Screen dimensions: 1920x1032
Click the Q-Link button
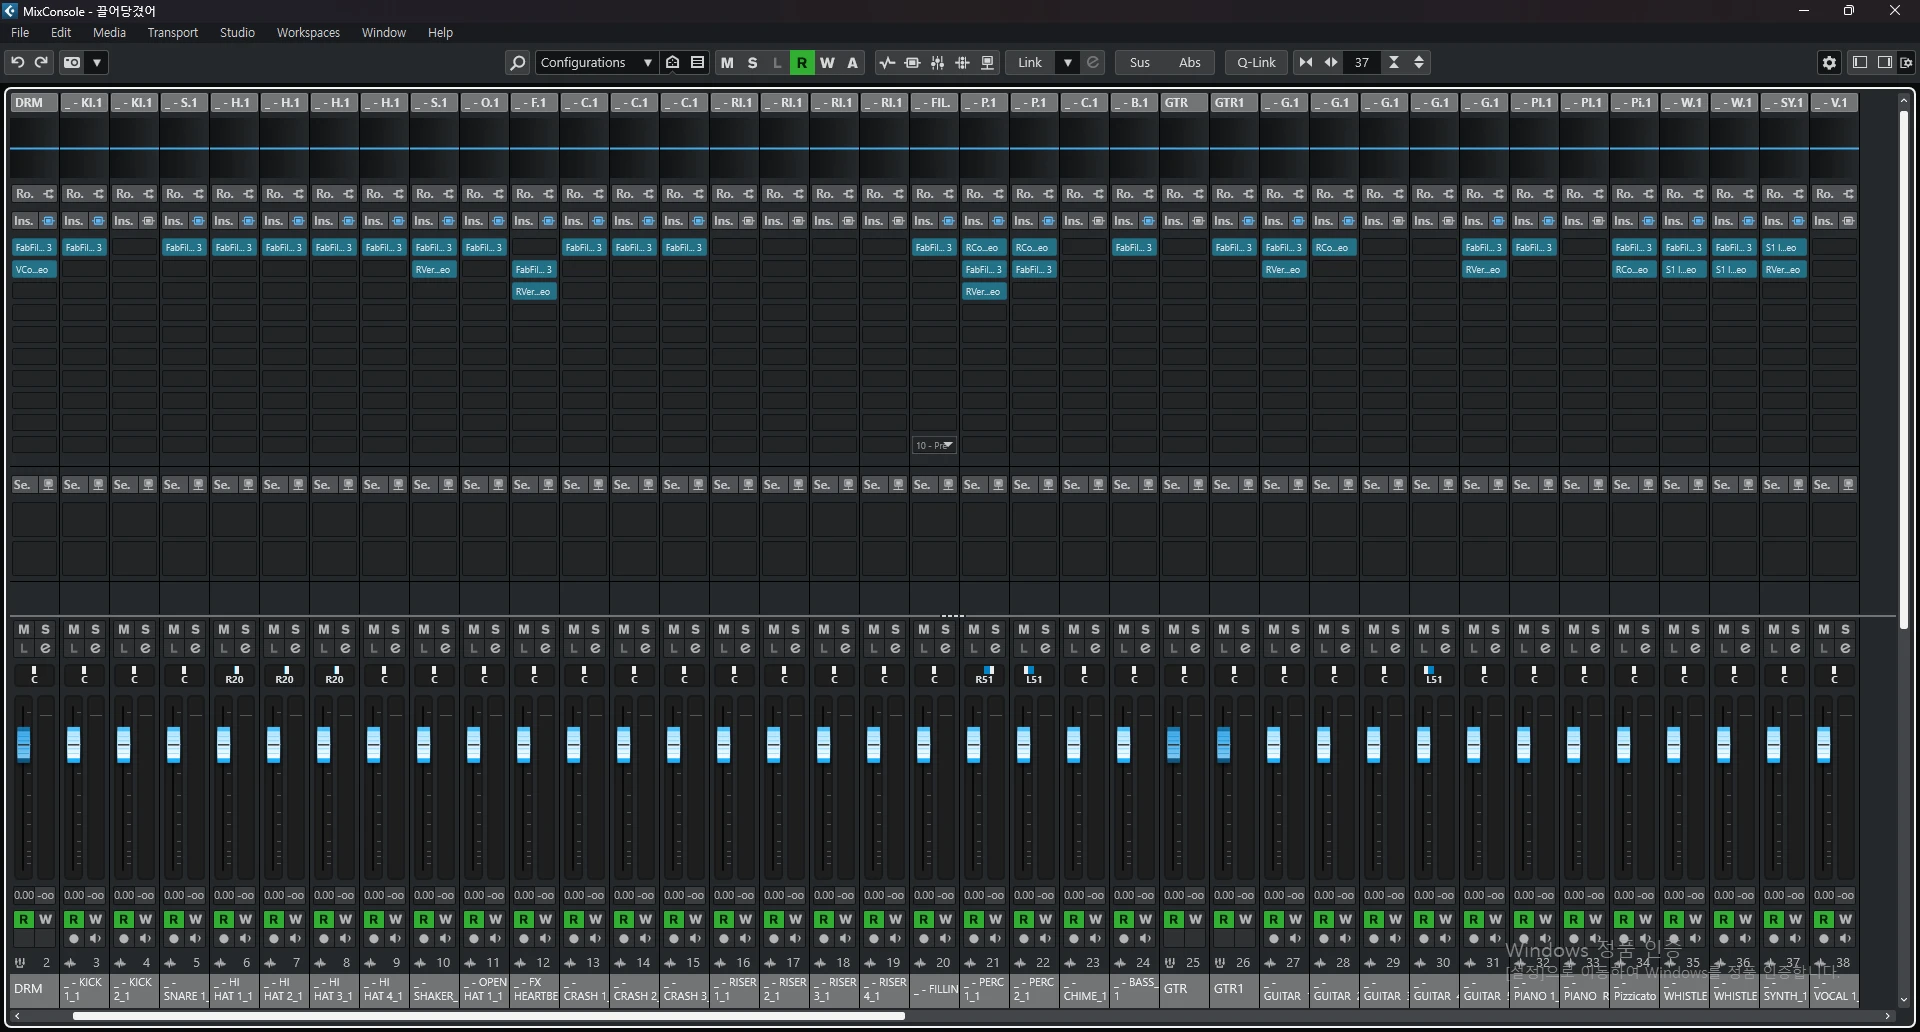[1256, 62]
